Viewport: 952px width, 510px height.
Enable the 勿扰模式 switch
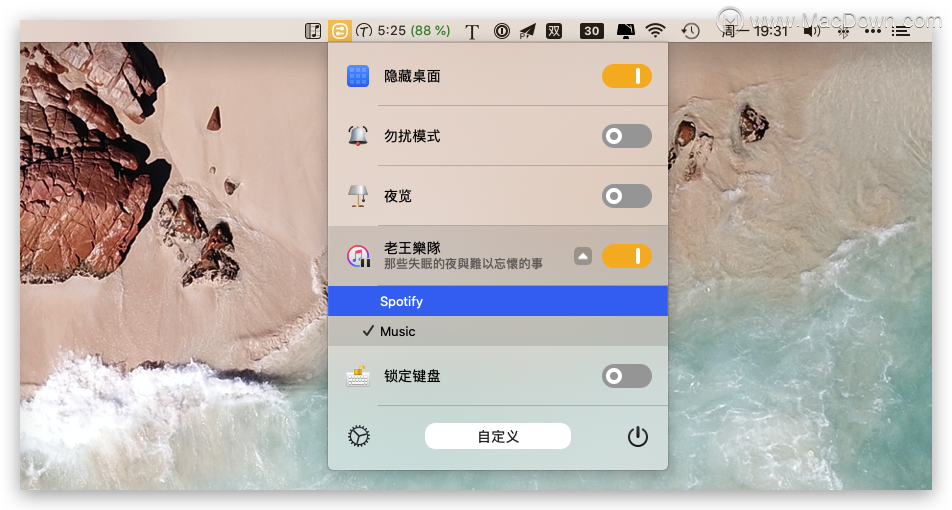627,136
